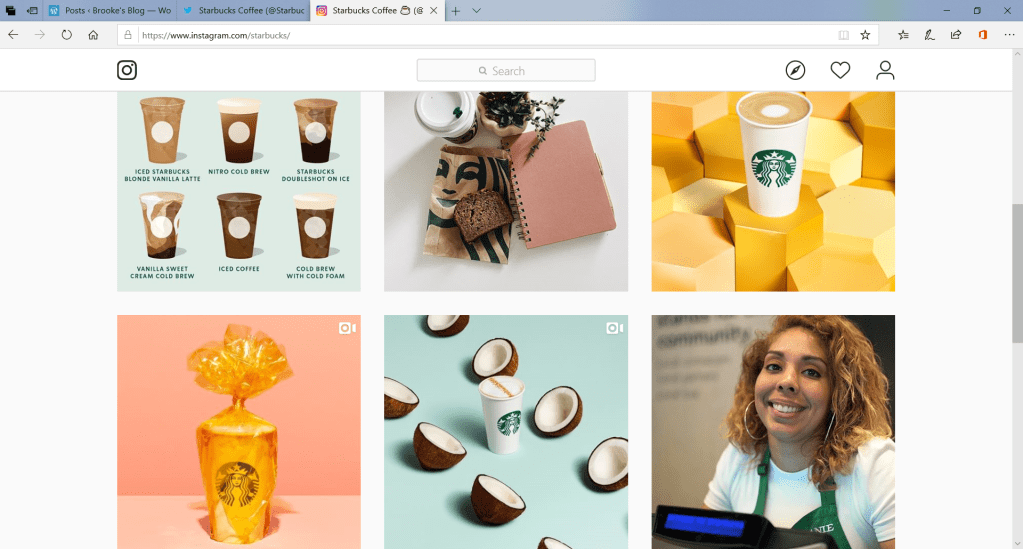Viewport: 1023px width, 549px height.
Task: Open the browser settings ellipsis menu
Action: click(x=1009, y=34)
